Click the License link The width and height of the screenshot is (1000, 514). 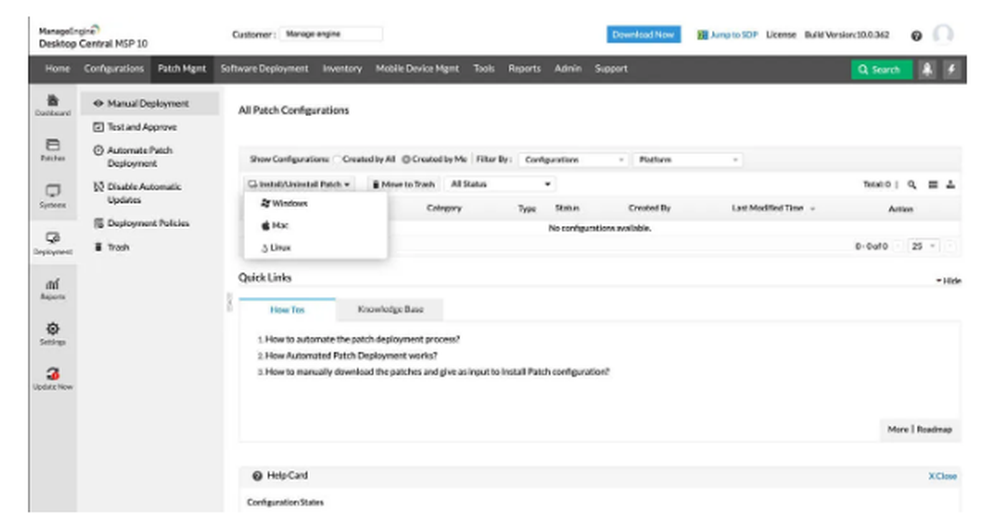(781, 34)
